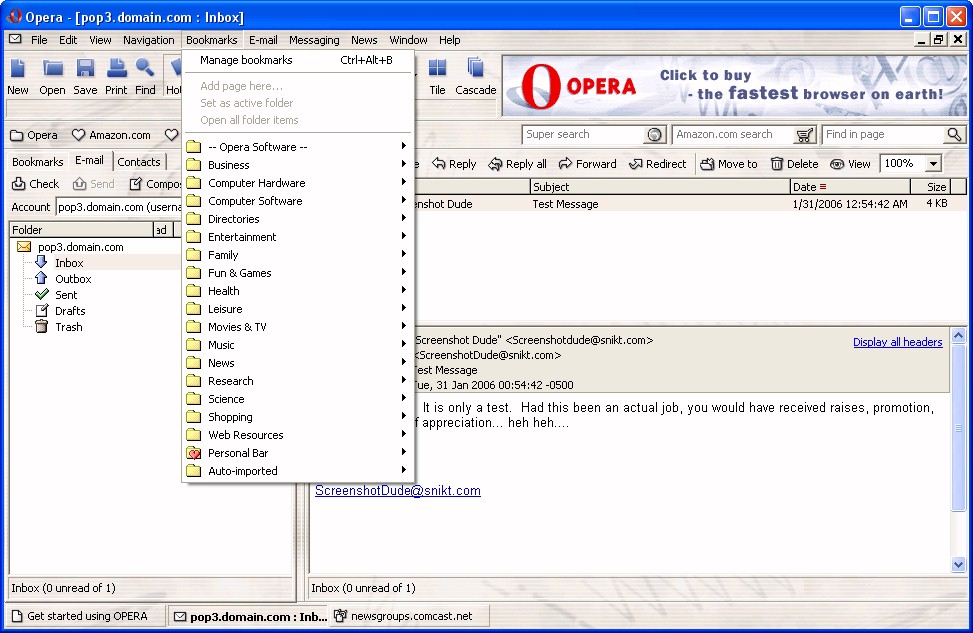Viewport: 973px width, 633px height.
Task: Expand the Business bookmarks folder
Action: (298, 165)
